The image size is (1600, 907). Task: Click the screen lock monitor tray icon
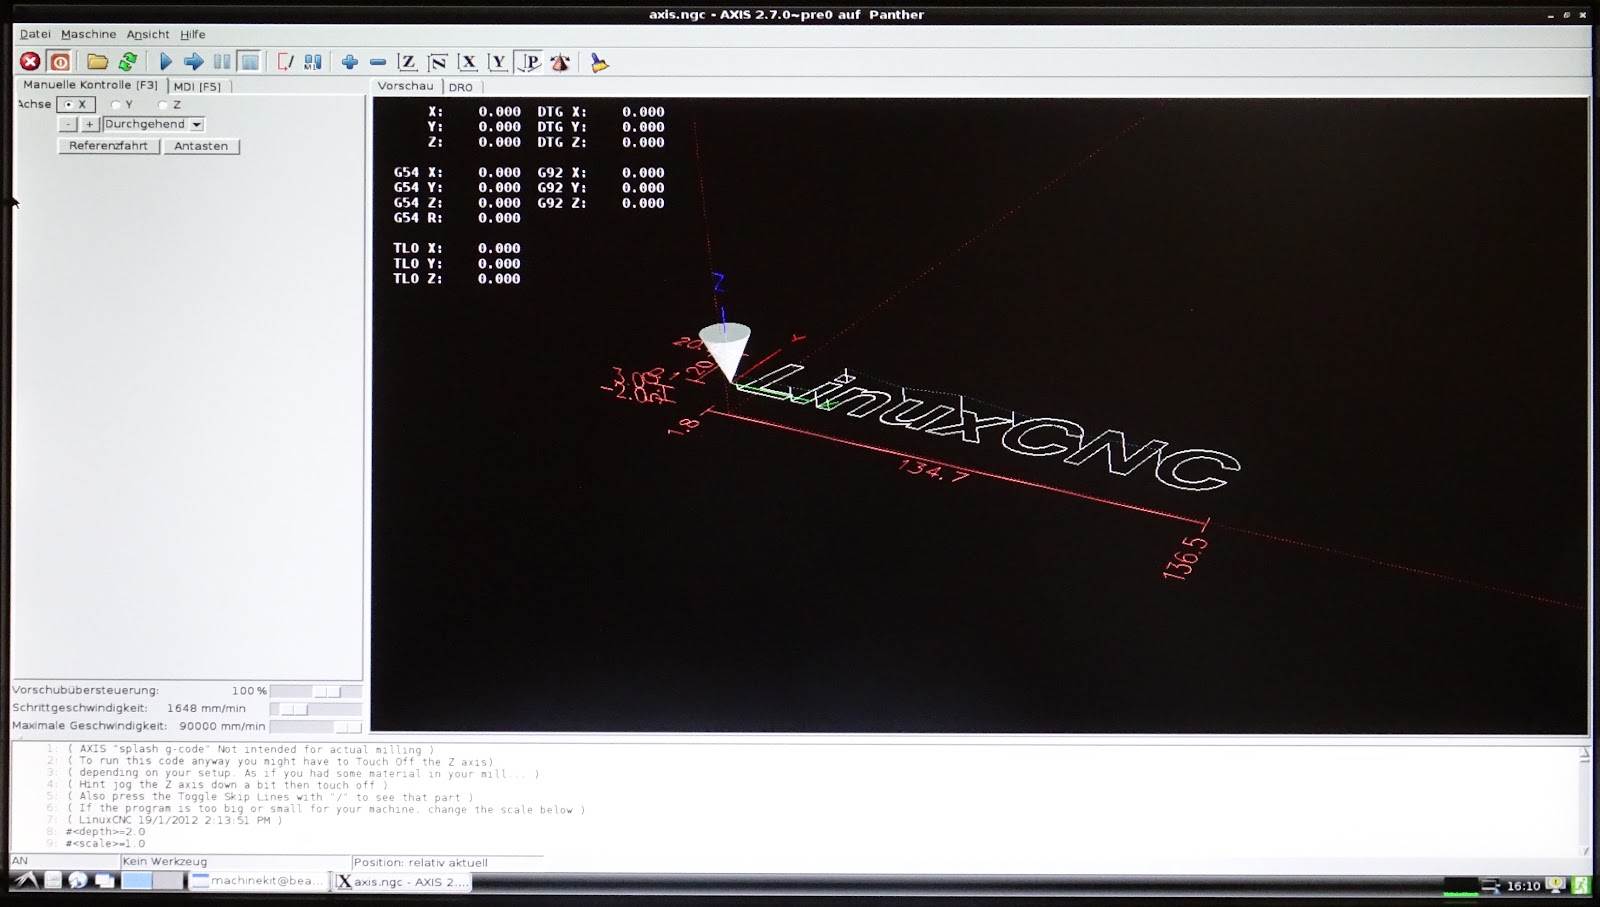(1555, 885)
